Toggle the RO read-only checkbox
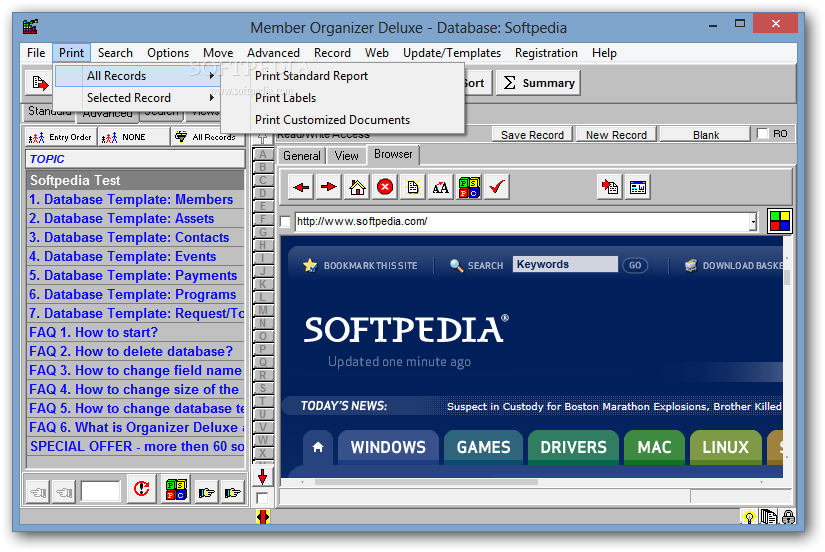825x552 pixels. (762, 134)
